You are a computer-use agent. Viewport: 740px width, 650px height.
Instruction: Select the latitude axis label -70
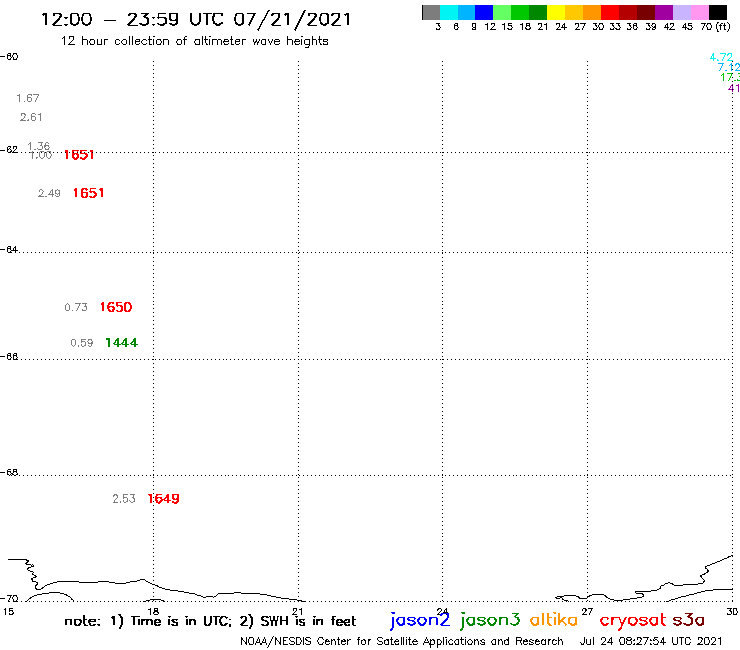(x=9, y=599)
